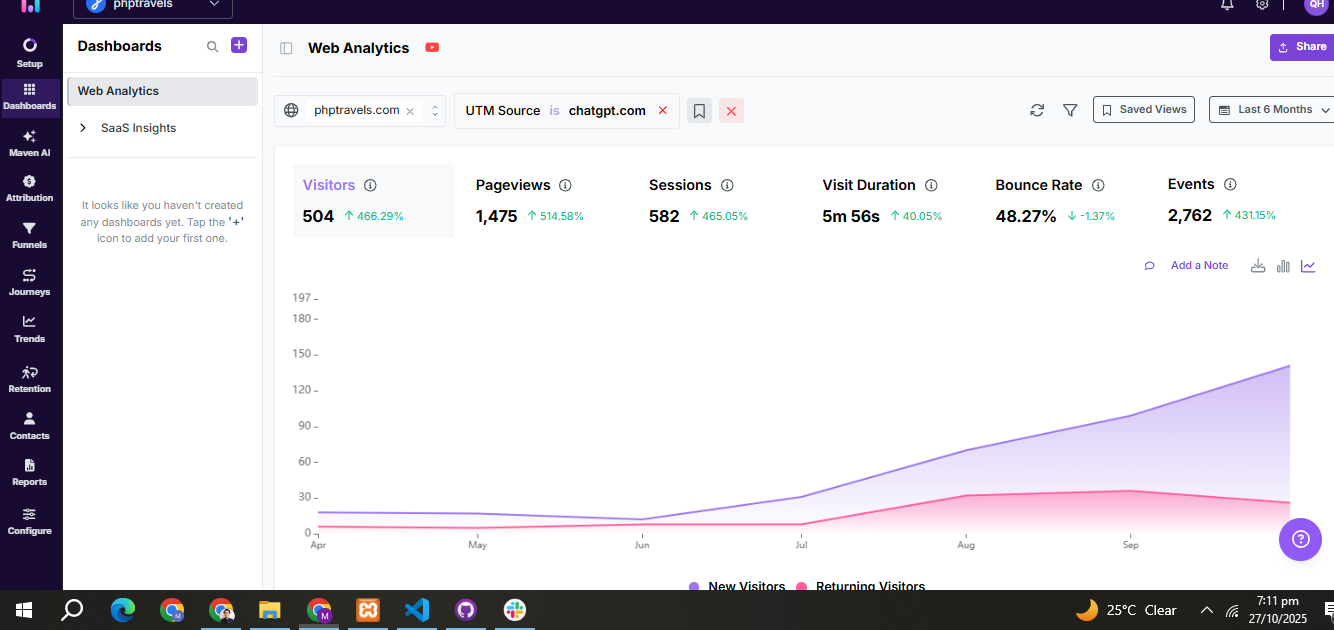Image resolution: width=1334 pixels, height=630 pixels.
Task: Open Saved Views button
Action: 1144,110
